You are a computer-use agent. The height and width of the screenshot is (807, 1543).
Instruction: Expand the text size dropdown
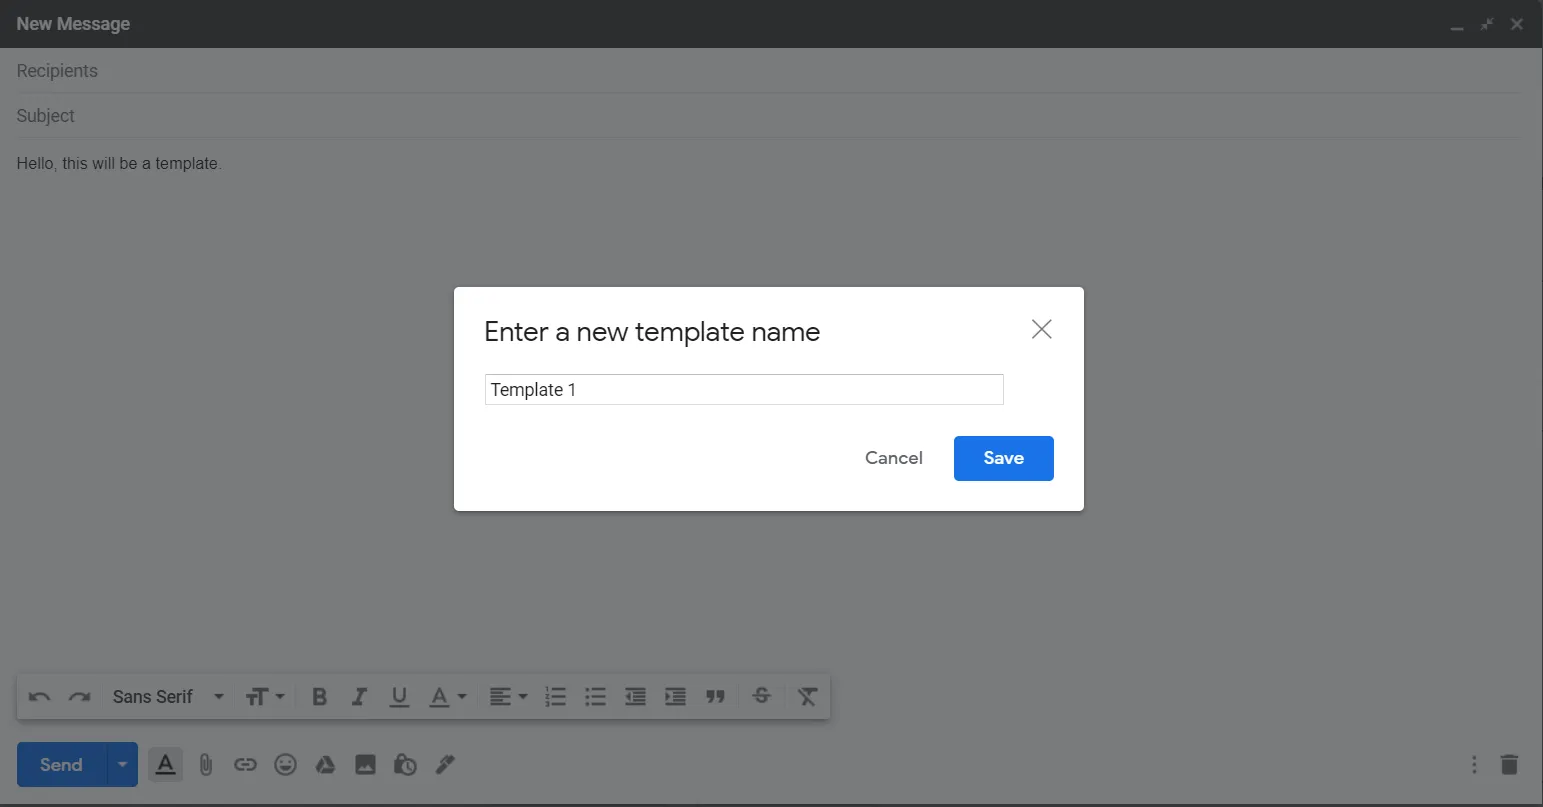[x=265, y=697]
